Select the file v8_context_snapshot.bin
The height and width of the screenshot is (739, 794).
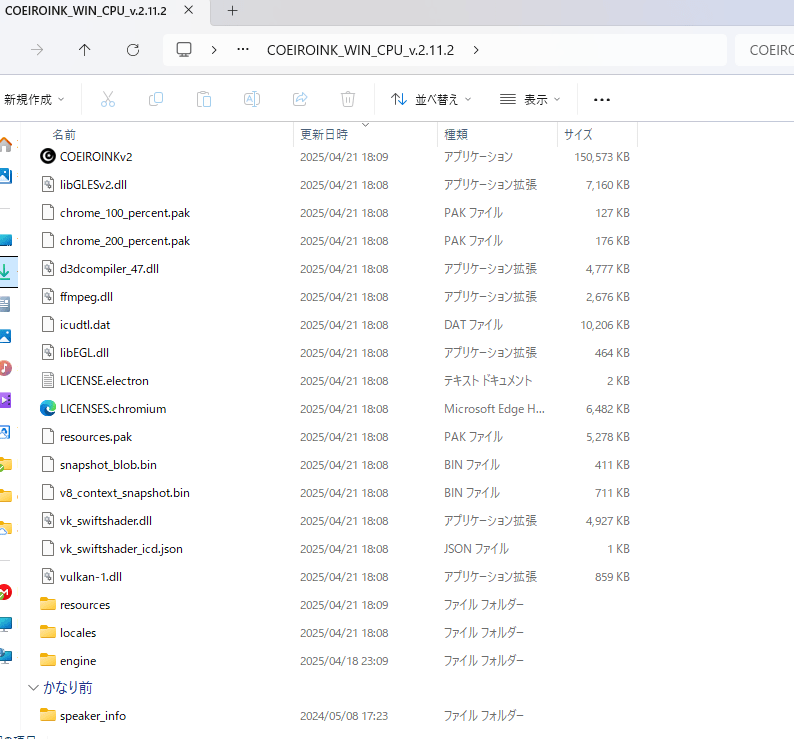pyautogui.click(x=125, y=493)
